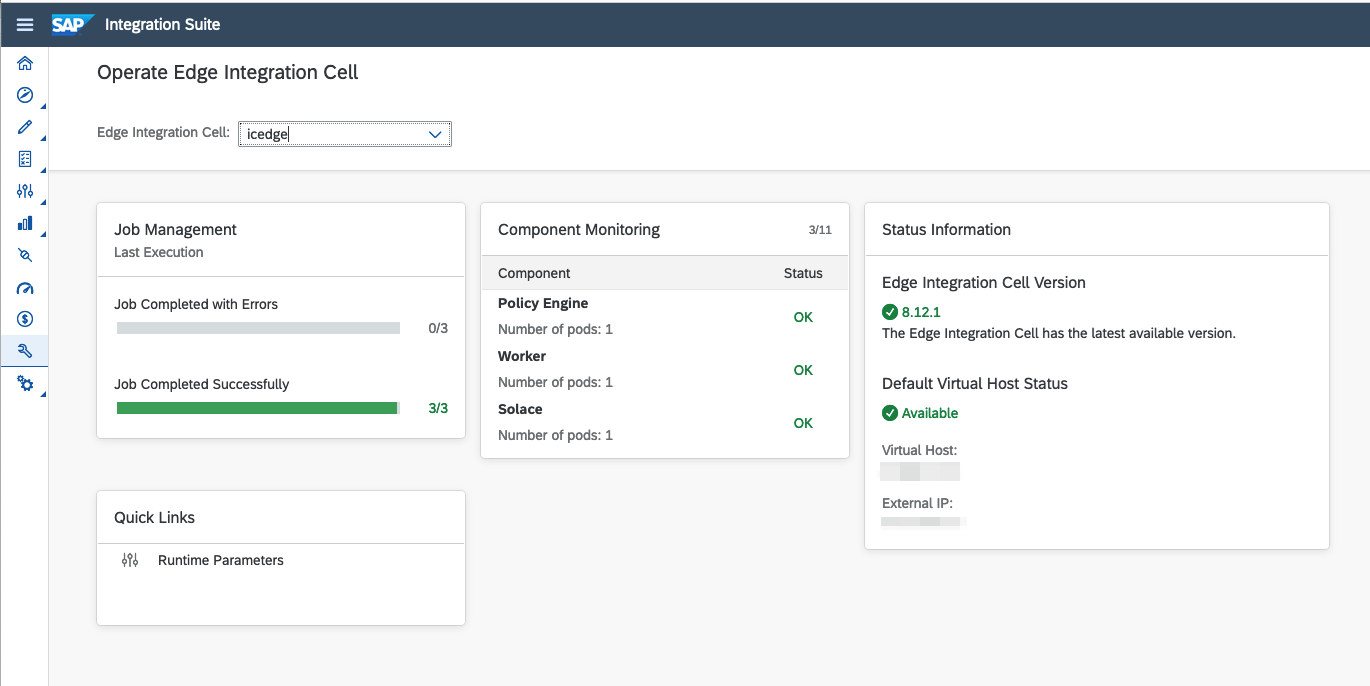1370x686 pixels.
Task: Go to Home in the sidebar
Action: pyautogui.click(x=25, y=63)
